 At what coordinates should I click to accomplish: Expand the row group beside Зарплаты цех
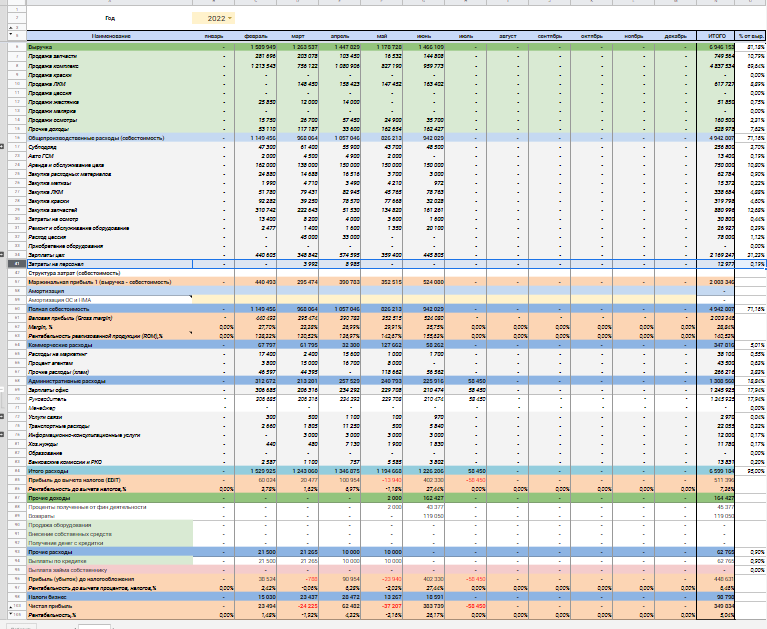2,255
